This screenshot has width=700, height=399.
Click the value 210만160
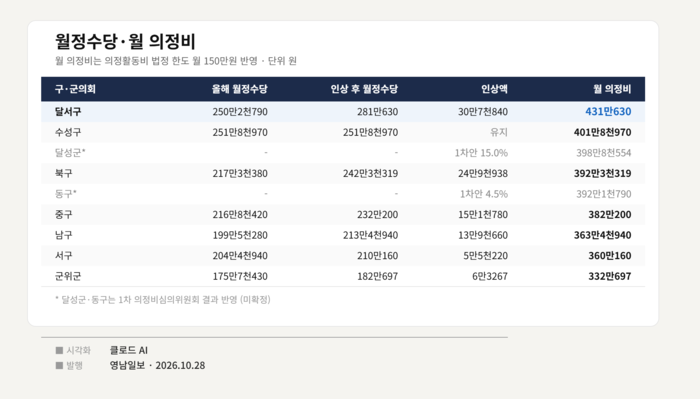[378, 255]
